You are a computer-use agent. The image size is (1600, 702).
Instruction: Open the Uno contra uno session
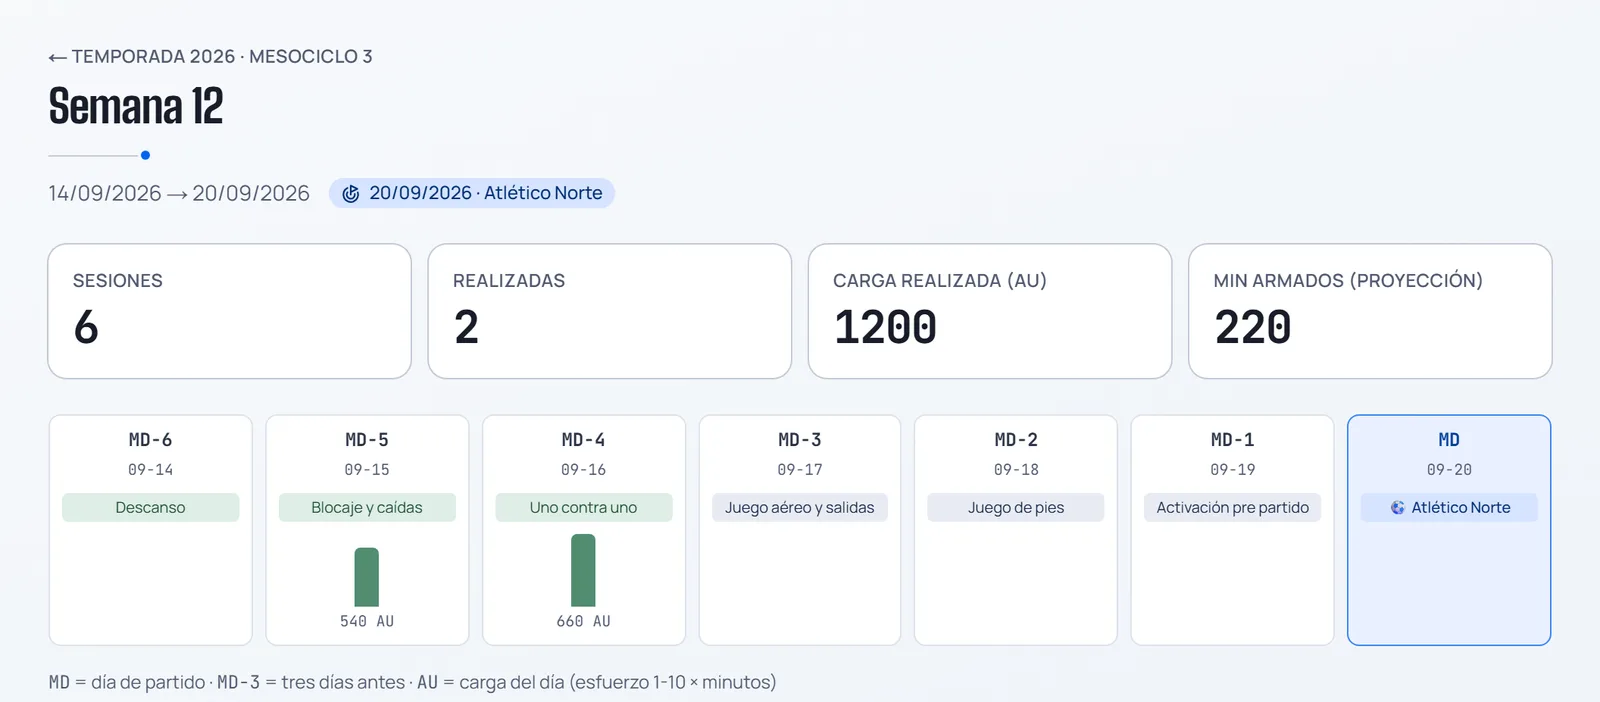coord(584,507)
